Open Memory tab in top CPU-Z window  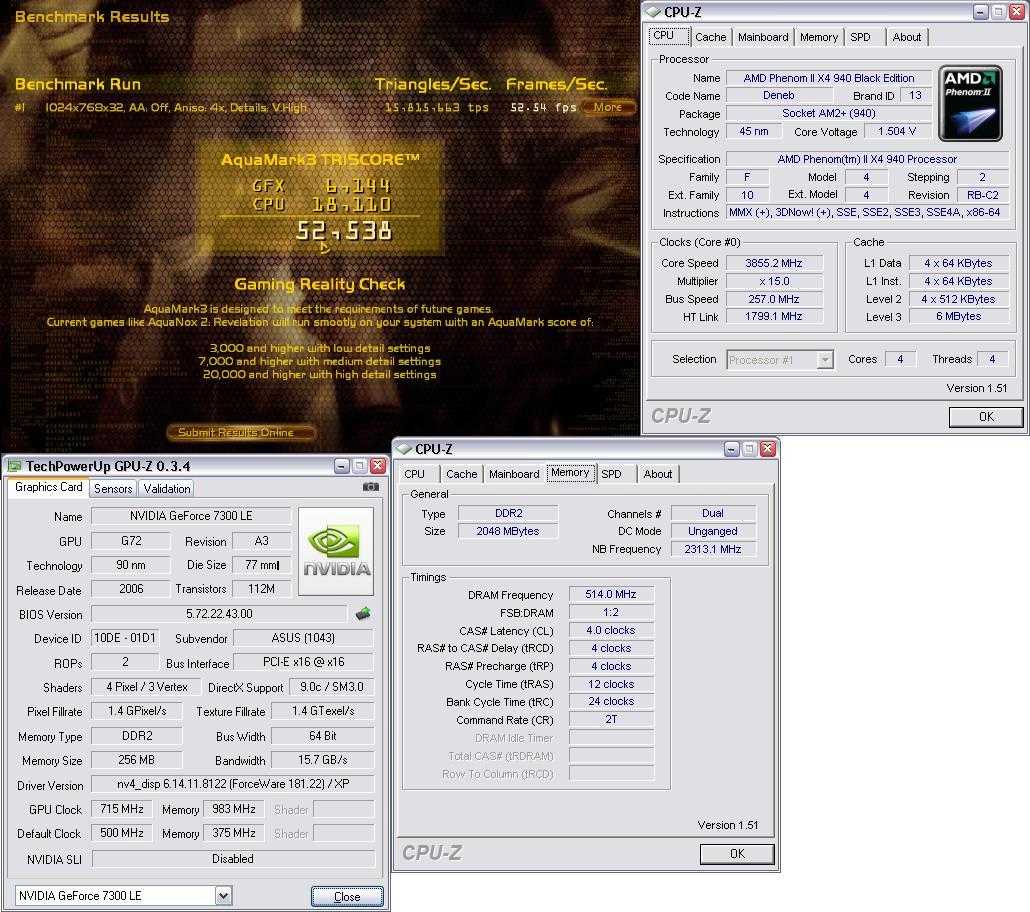click(818, 37)
